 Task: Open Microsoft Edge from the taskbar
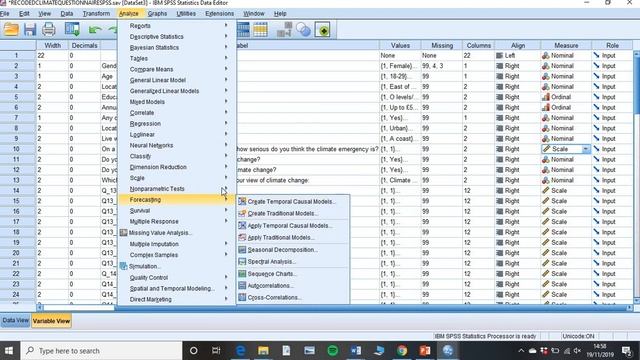(x=241, y=351)
